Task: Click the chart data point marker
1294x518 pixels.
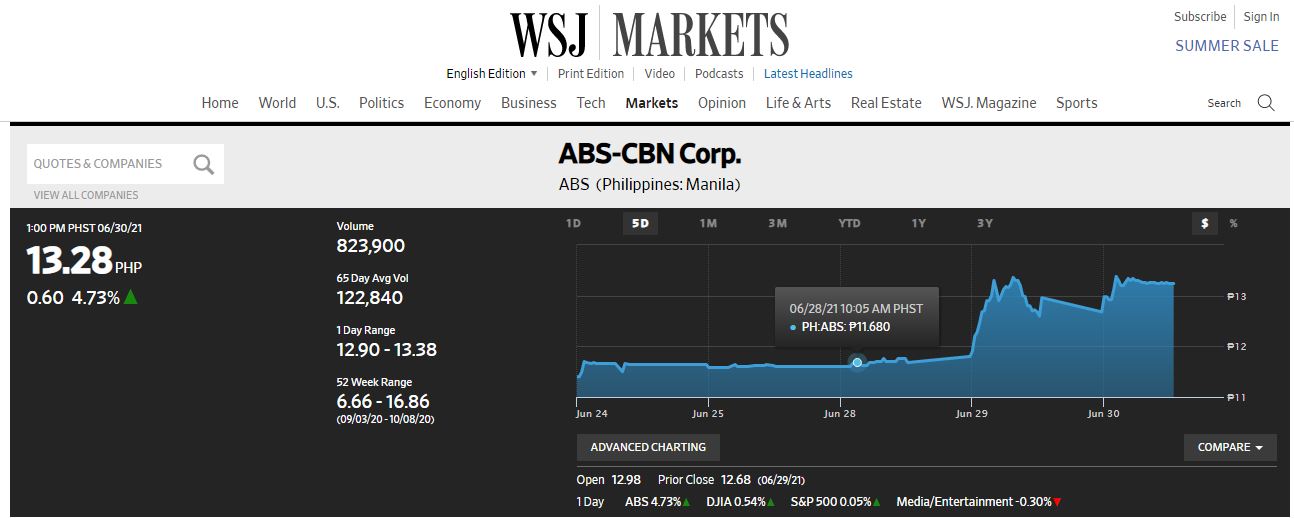Action: click(857, 362)
